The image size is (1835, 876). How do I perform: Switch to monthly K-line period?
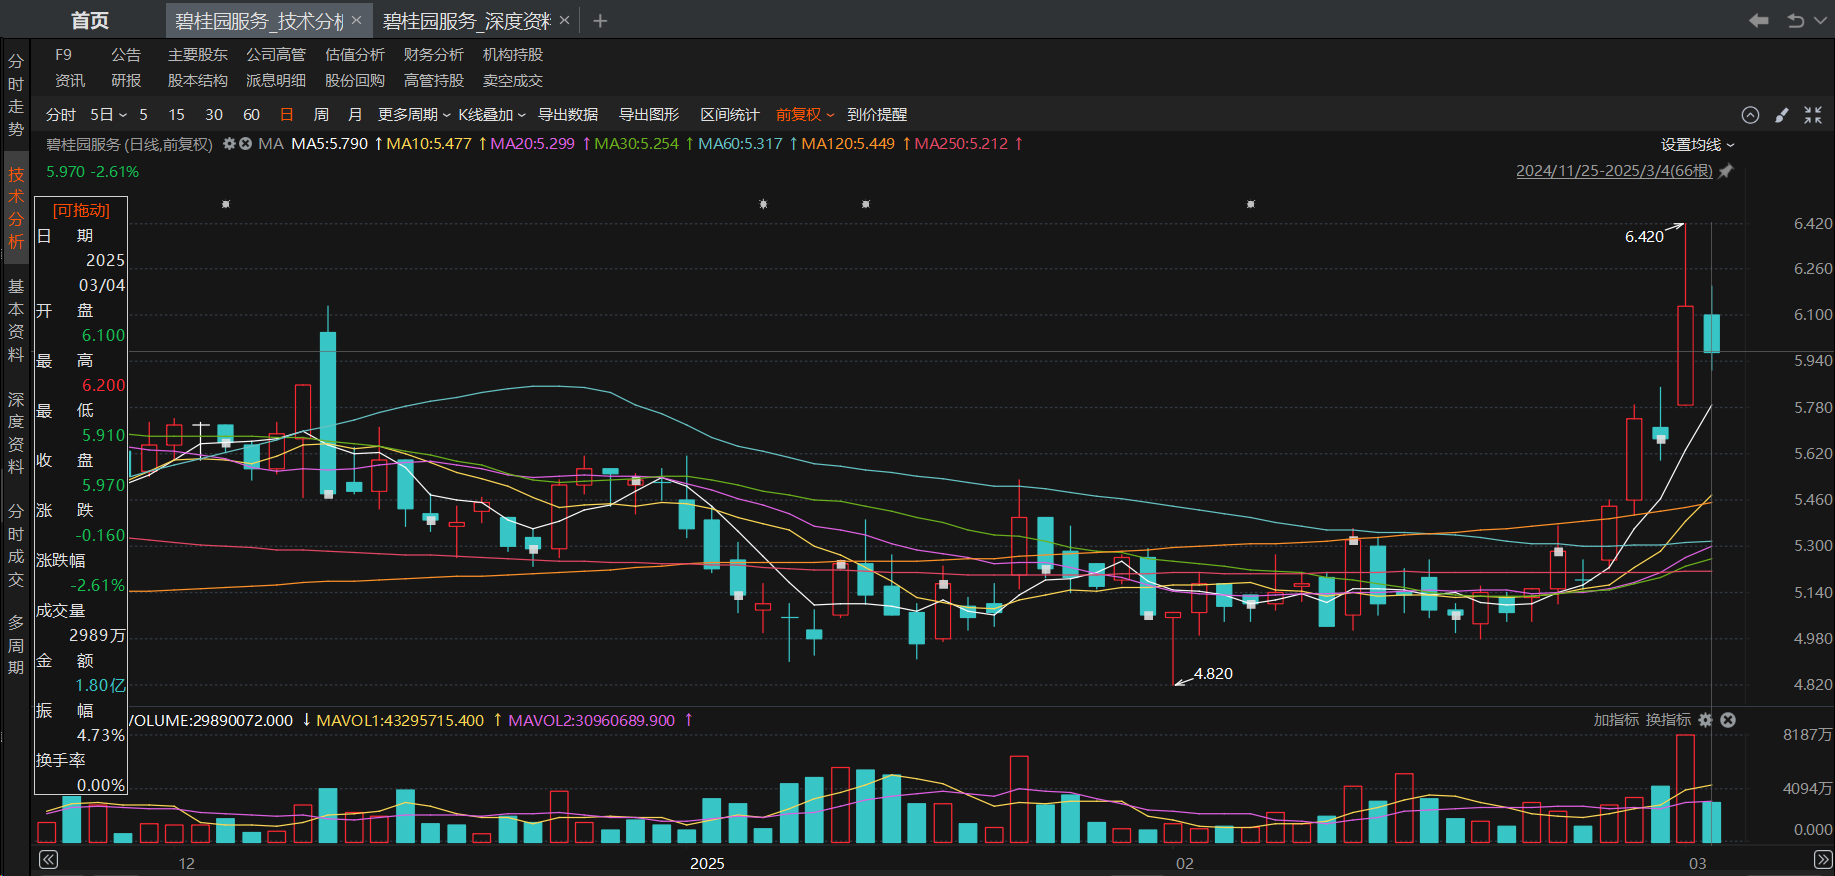coord(355,115)
